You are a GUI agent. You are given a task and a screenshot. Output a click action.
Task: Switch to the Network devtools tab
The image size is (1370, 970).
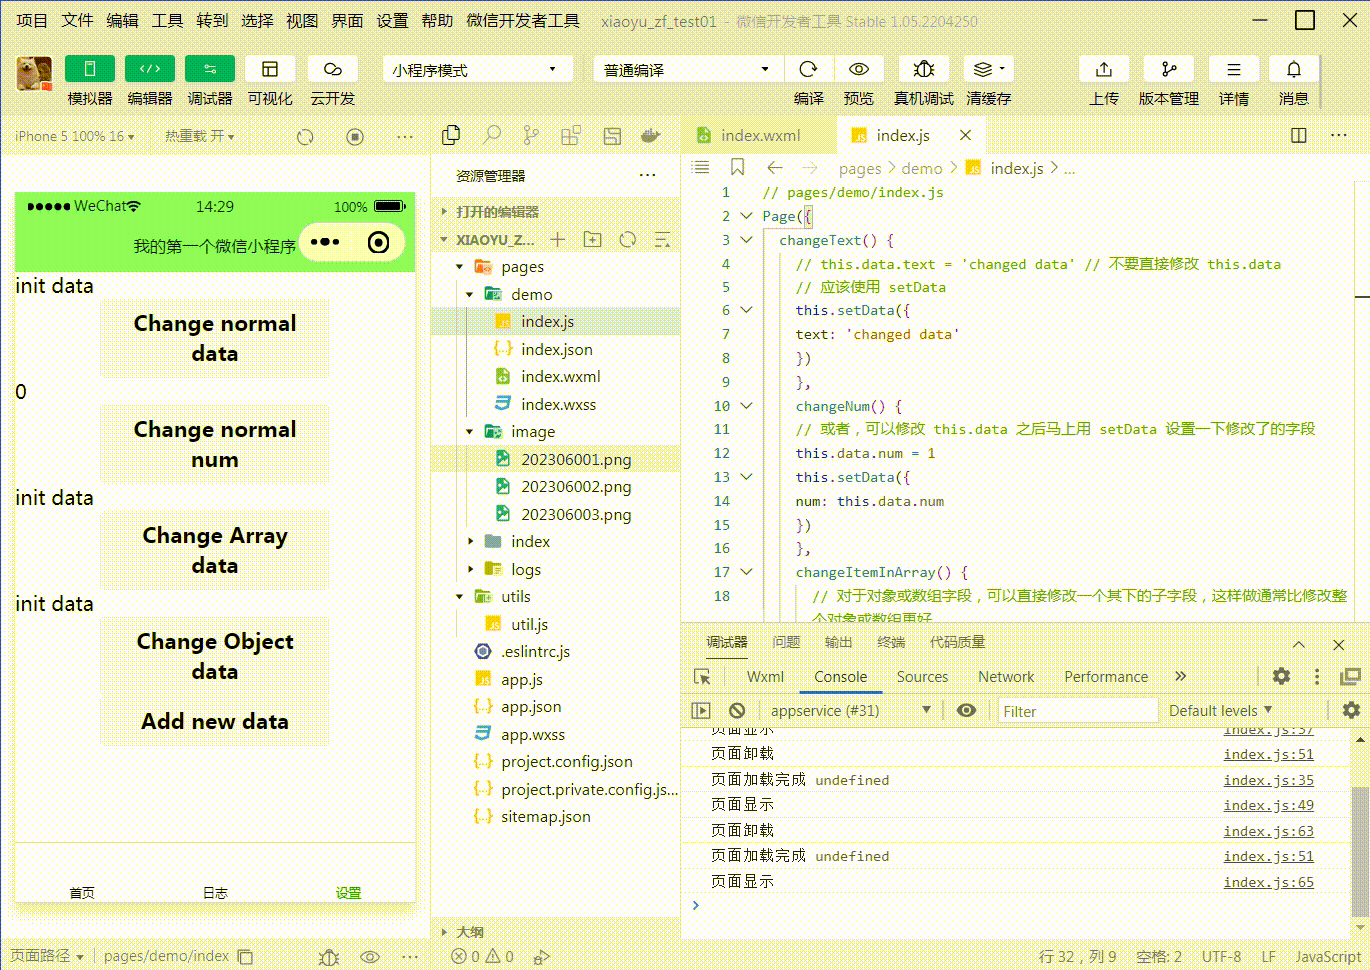pyautogui.click(x=1006, y=677)
